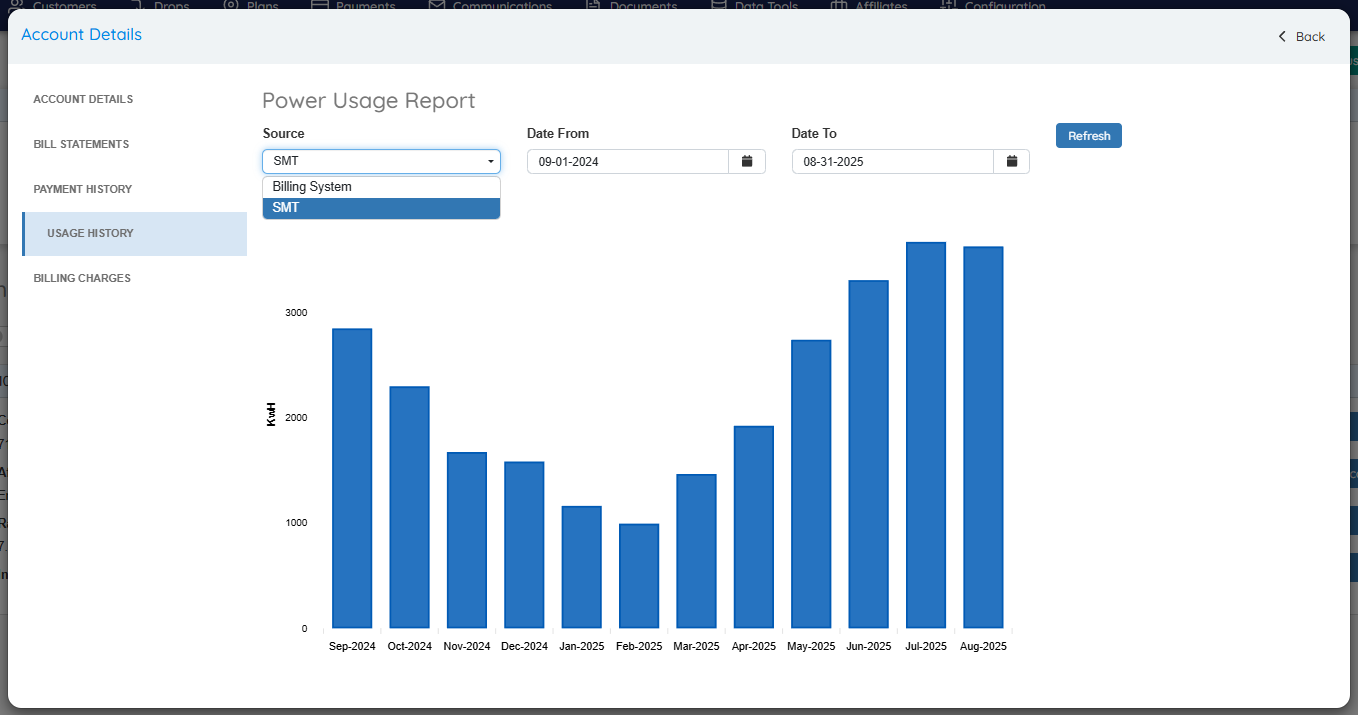Go to Payment History tab
The image size is (1358, 715).
click(82, 189)
